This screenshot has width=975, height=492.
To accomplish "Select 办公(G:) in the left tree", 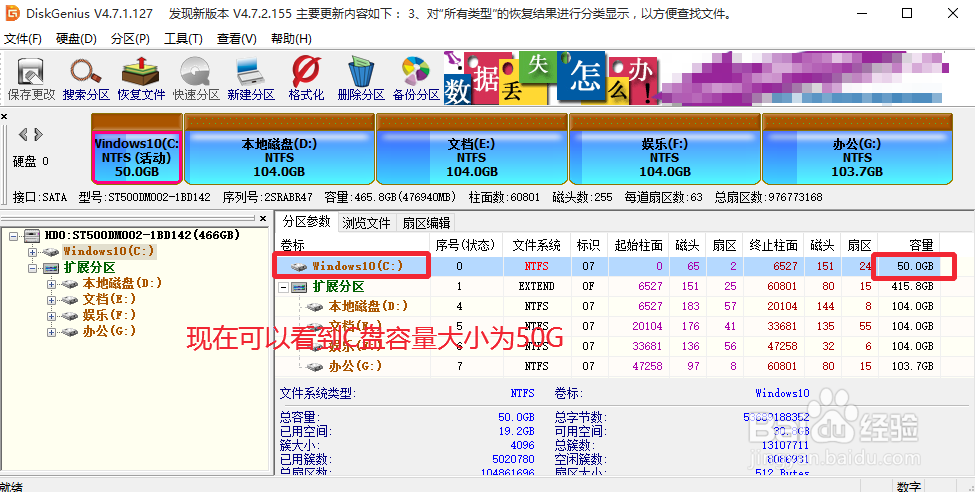I will point(109,332).
